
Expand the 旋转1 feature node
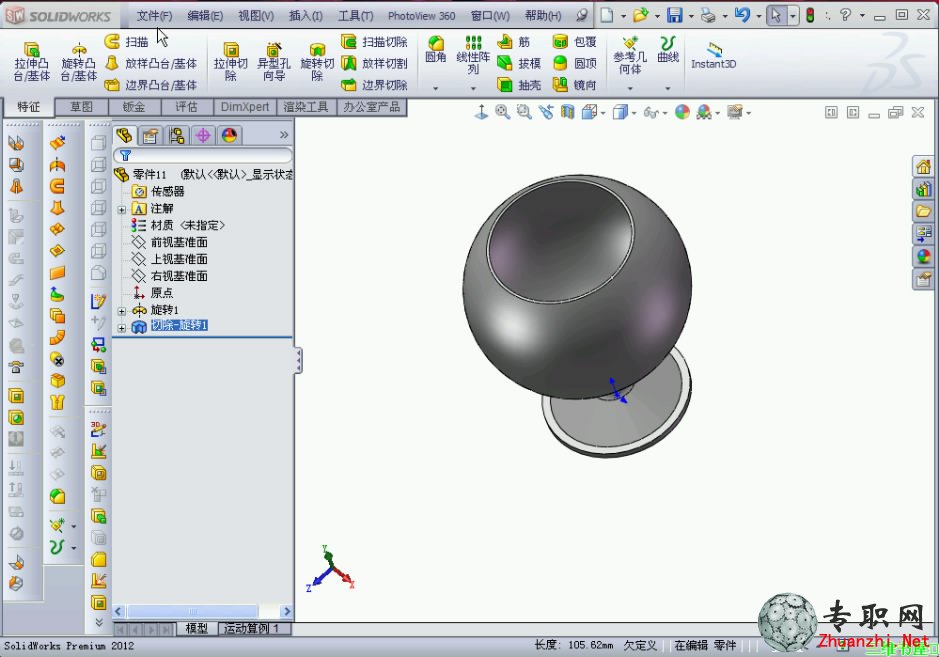pyautogui.click(x=122, y=311)
